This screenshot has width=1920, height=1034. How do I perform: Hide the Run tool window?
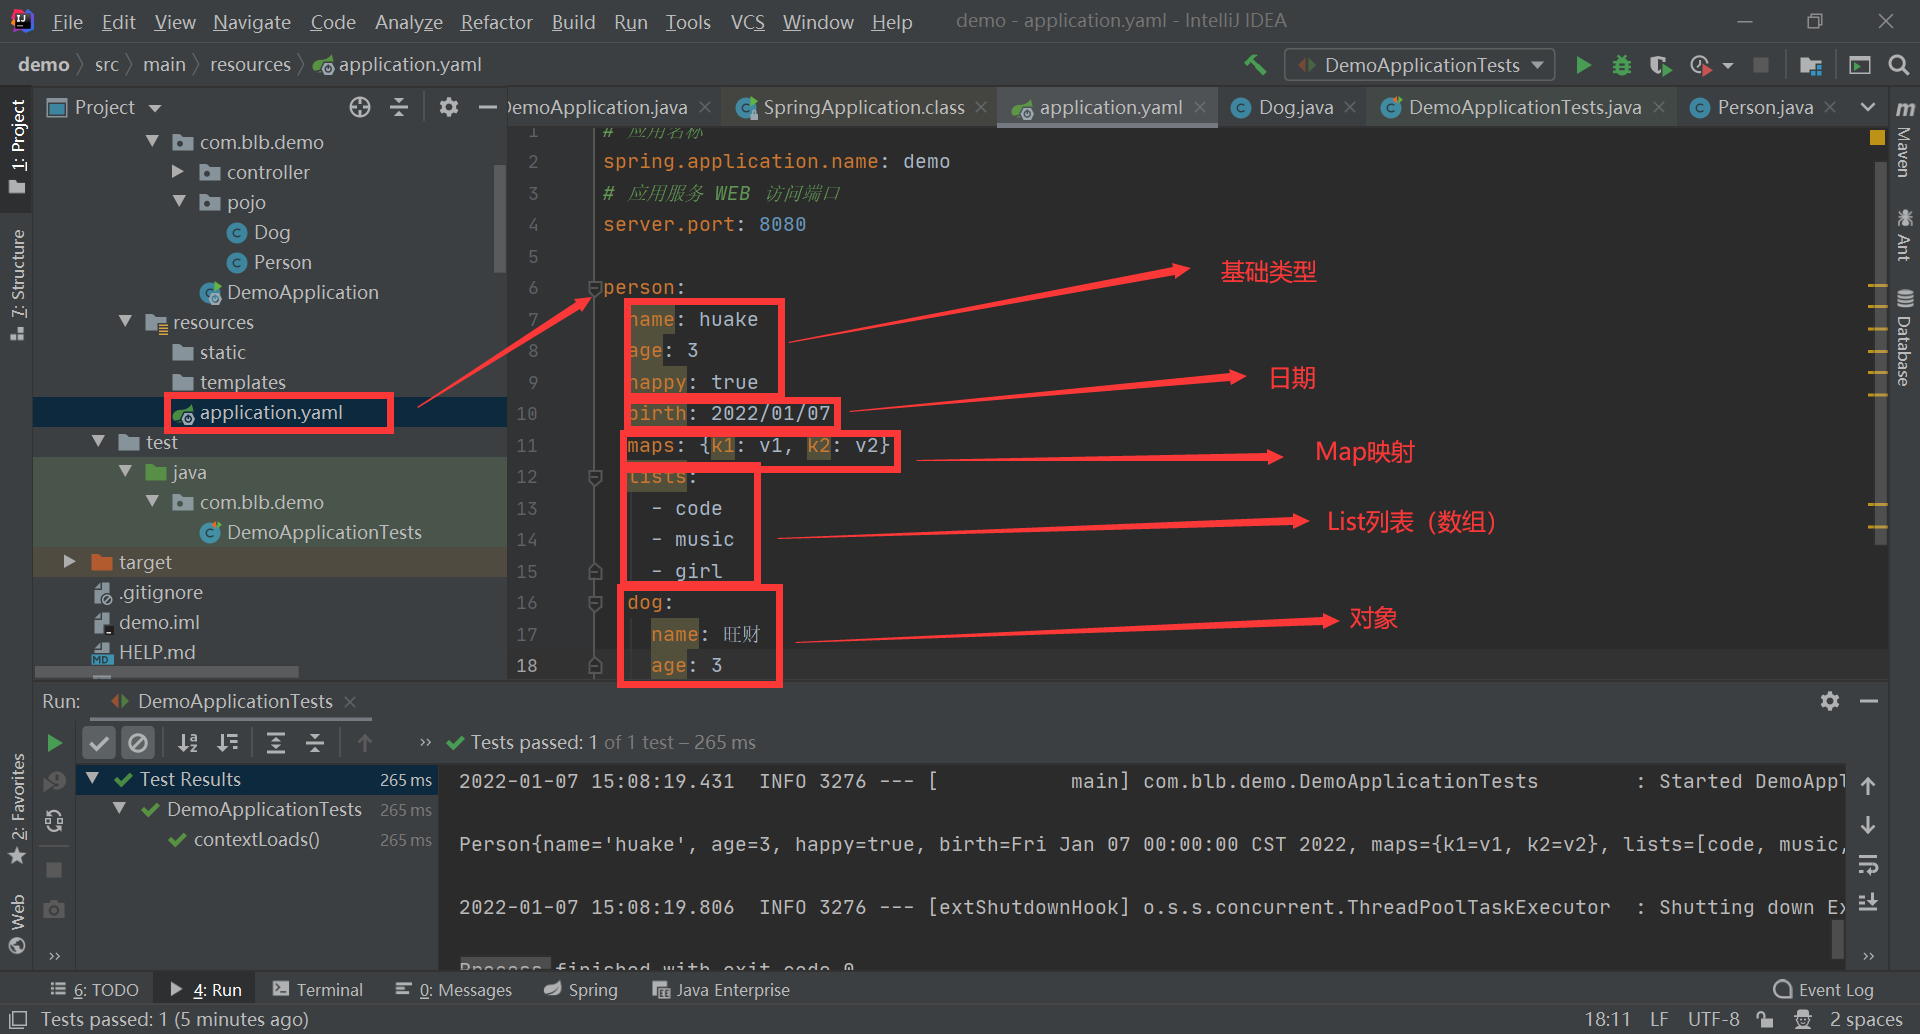point(1869,701)
